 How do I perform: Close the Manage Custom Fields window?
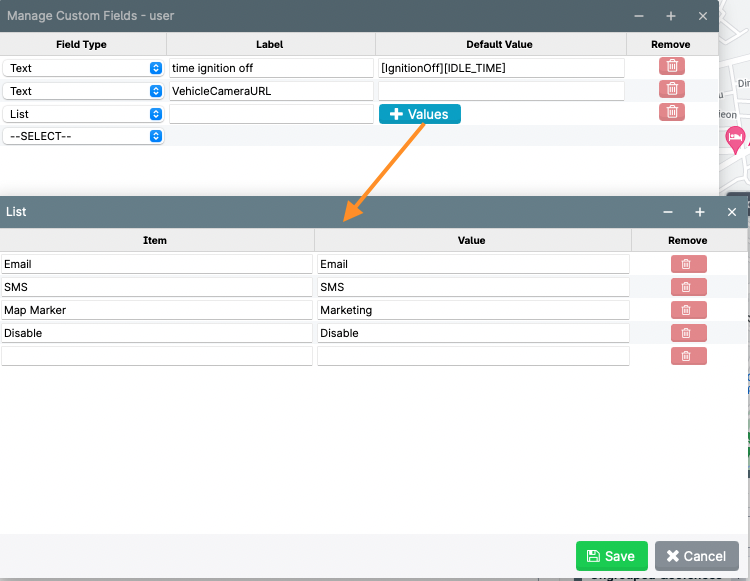(x=703, y=16)
